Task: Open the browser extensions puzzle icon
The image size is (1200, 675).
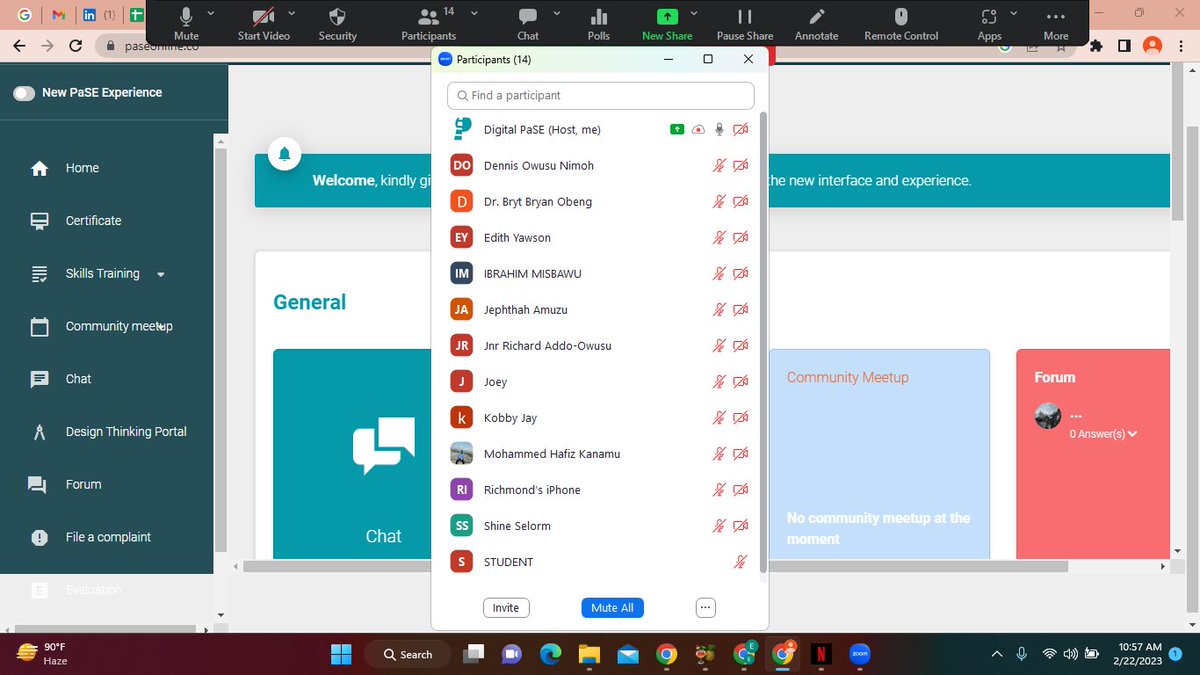Action: click(1096, 46)
